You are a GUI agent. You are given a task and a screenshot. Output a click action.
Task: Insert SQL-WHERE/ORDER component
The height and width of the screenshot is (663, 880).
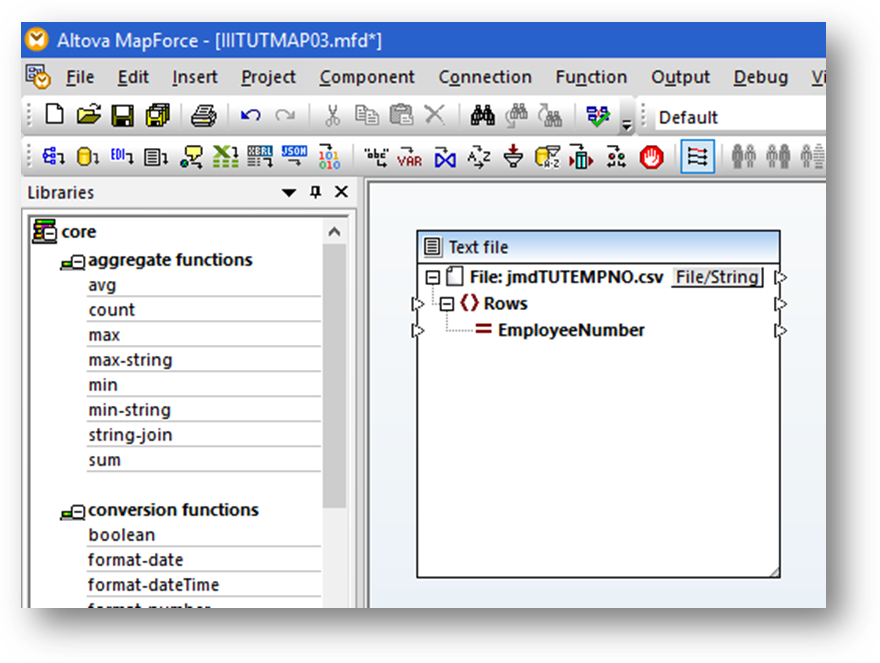pyautogui.click(x=547, y=157)
